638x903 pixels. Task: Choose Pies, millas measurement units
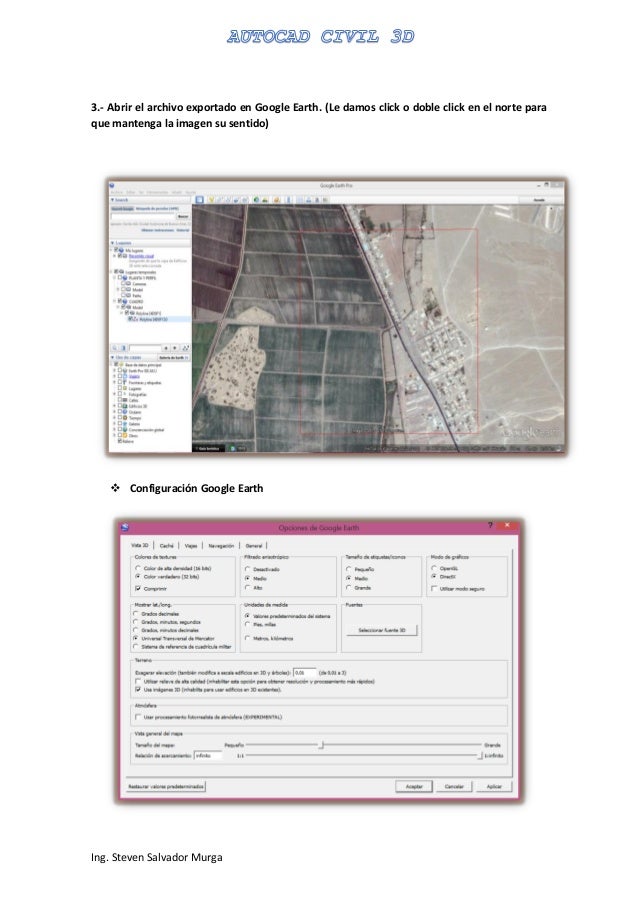tap(248, 624)
